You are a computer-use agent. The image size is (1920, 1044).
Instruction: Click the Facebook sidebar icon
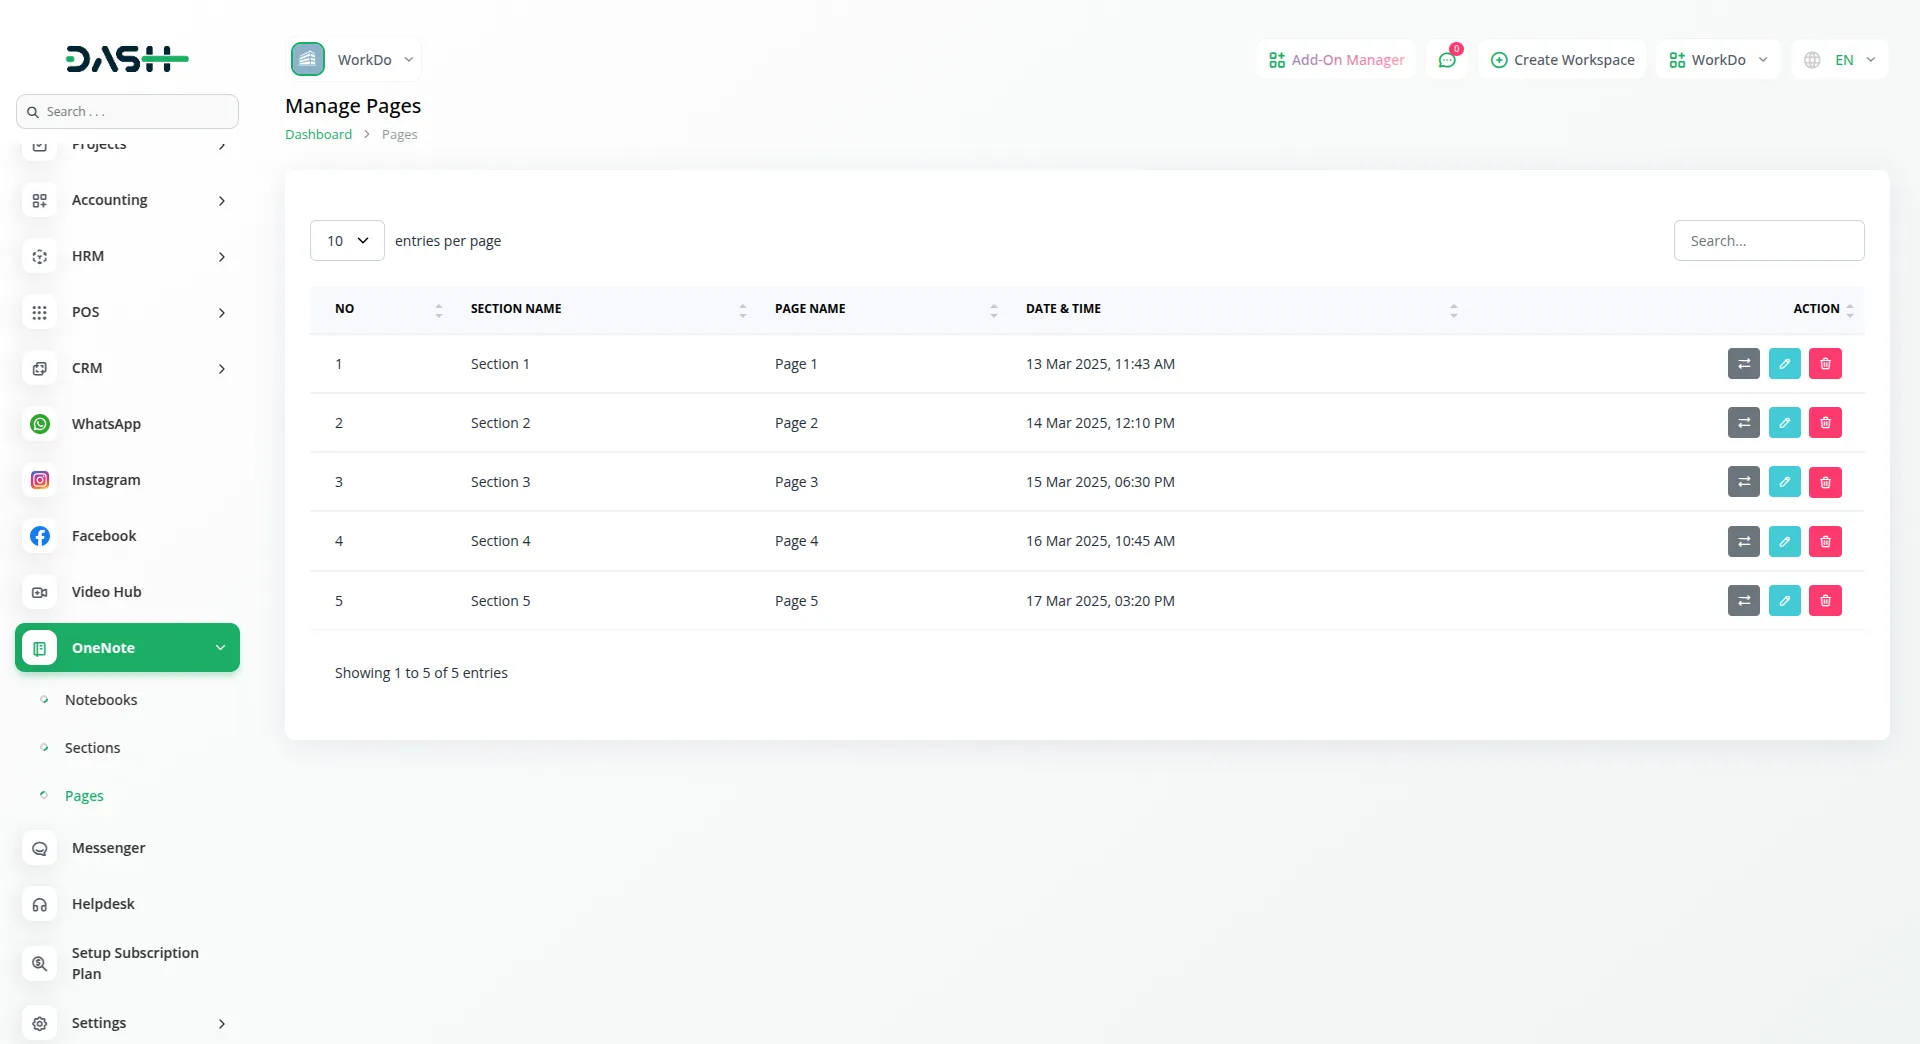(x=39, y=536)
